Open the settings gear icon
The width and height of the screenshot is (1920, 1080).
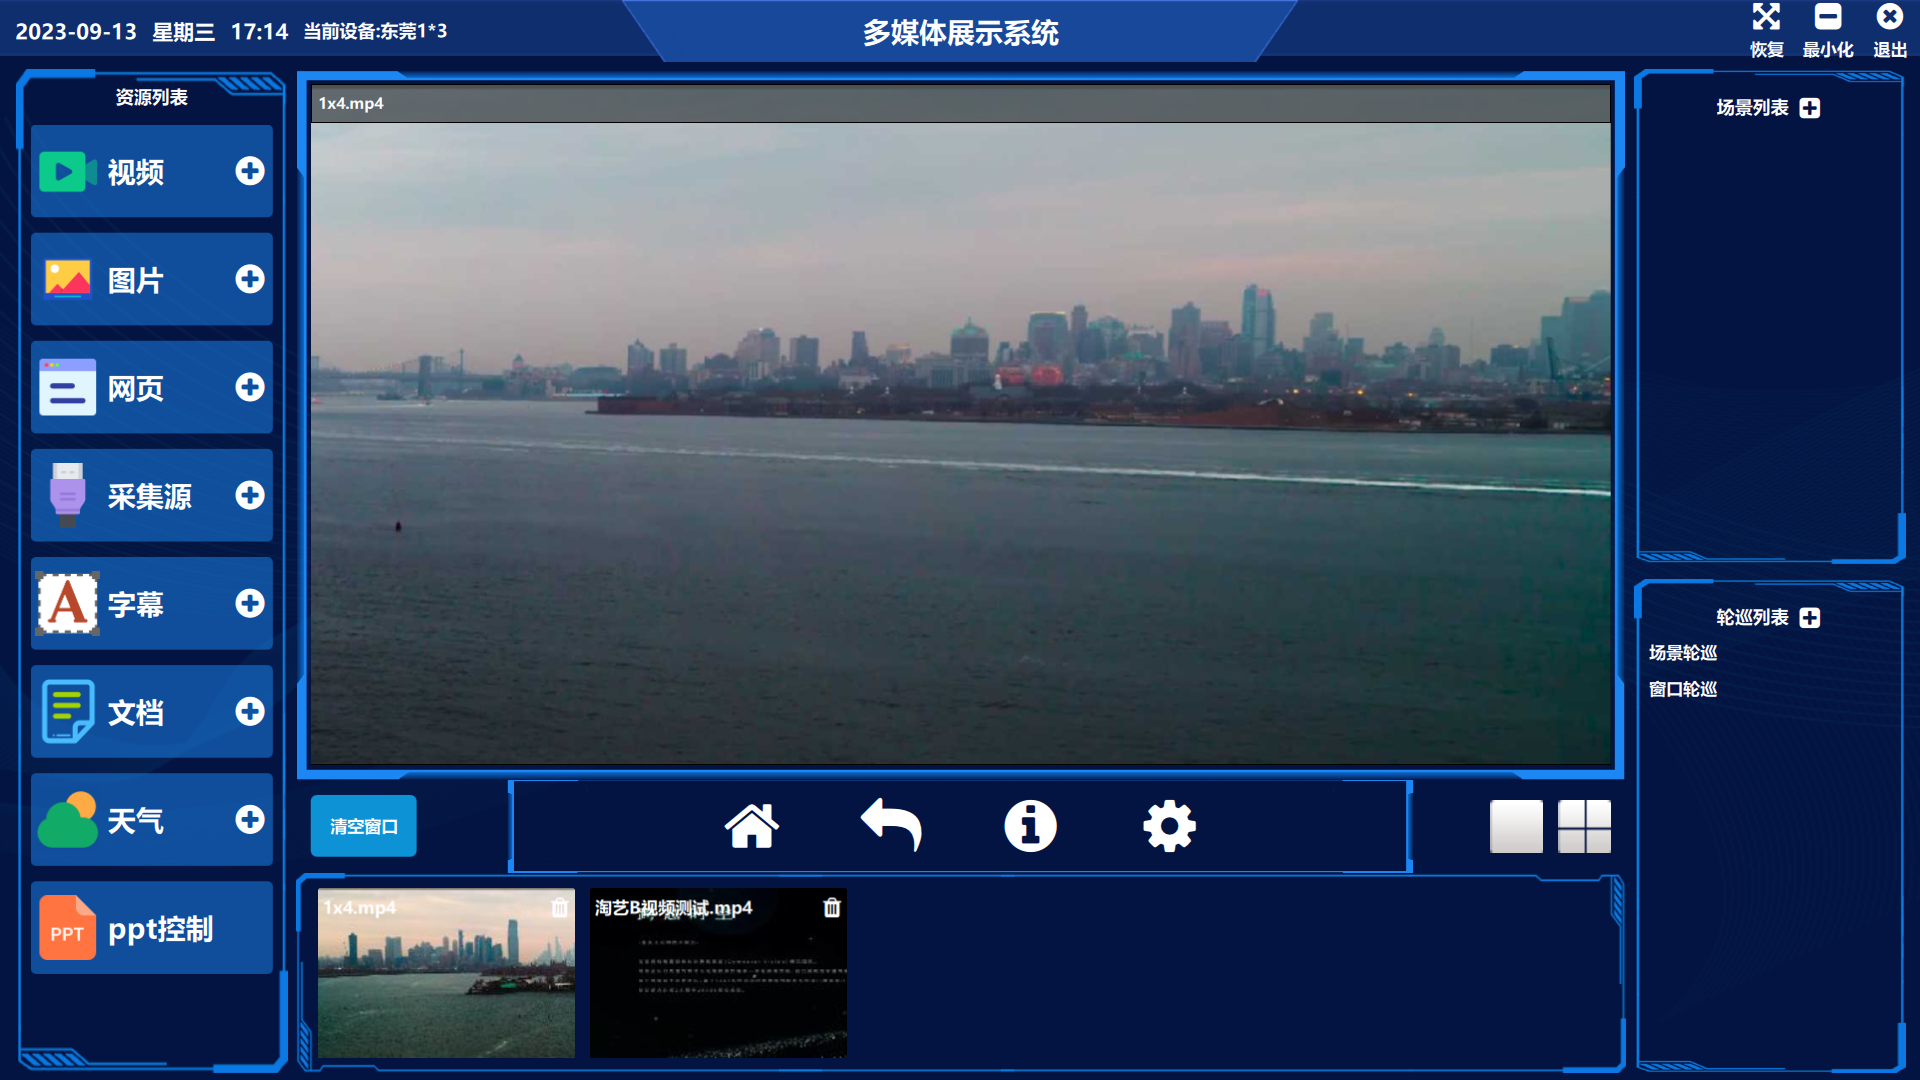1169,826
